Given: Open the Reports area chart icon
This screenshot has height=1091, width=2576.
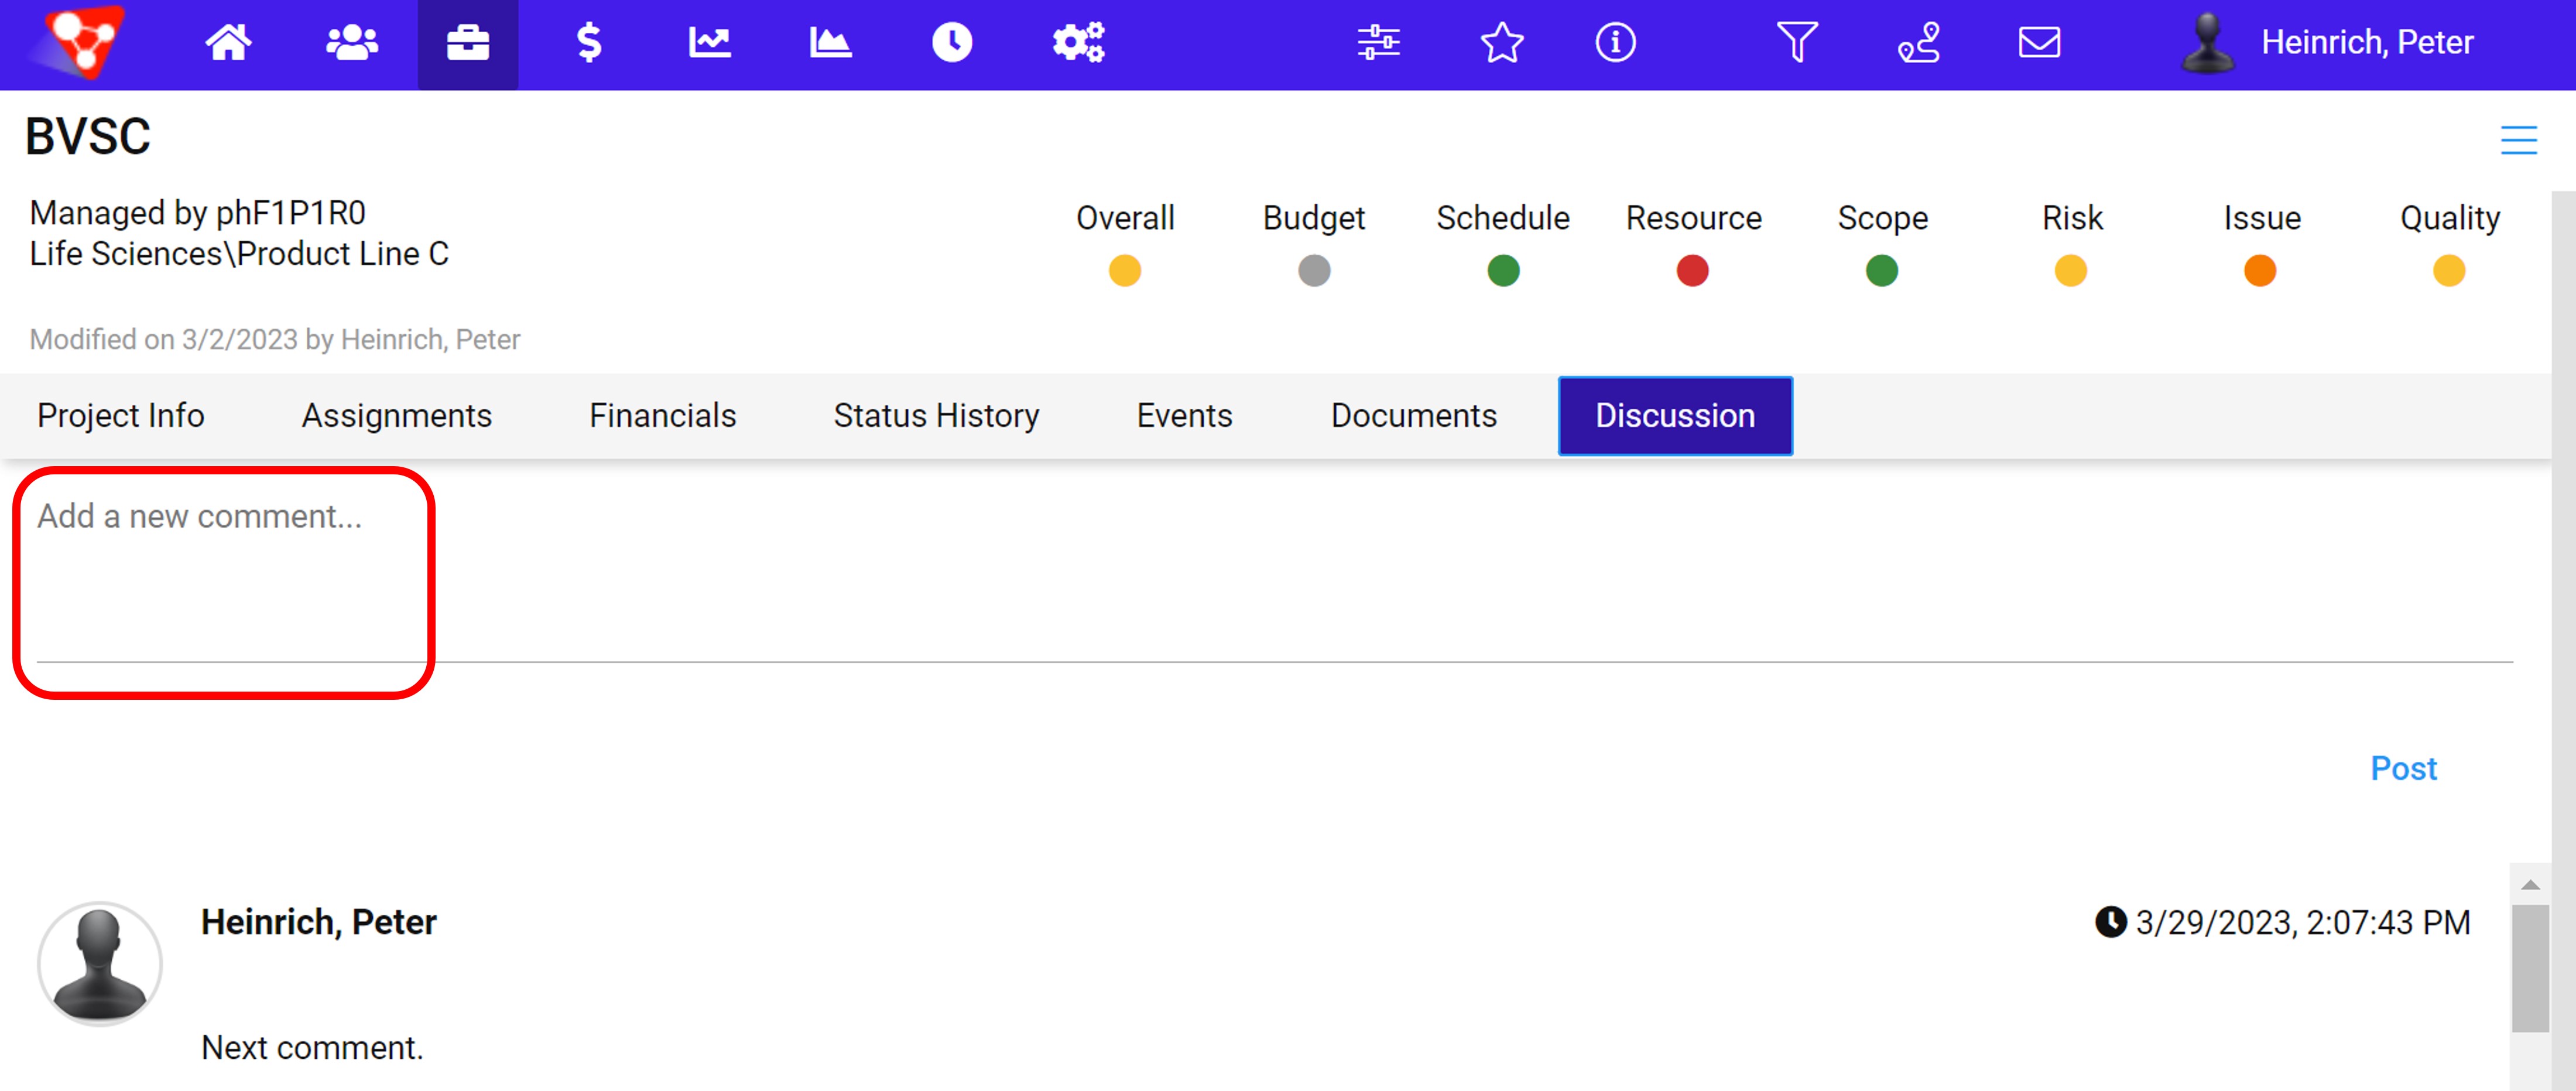Looking at the screenshot, I should click(830, 43).
